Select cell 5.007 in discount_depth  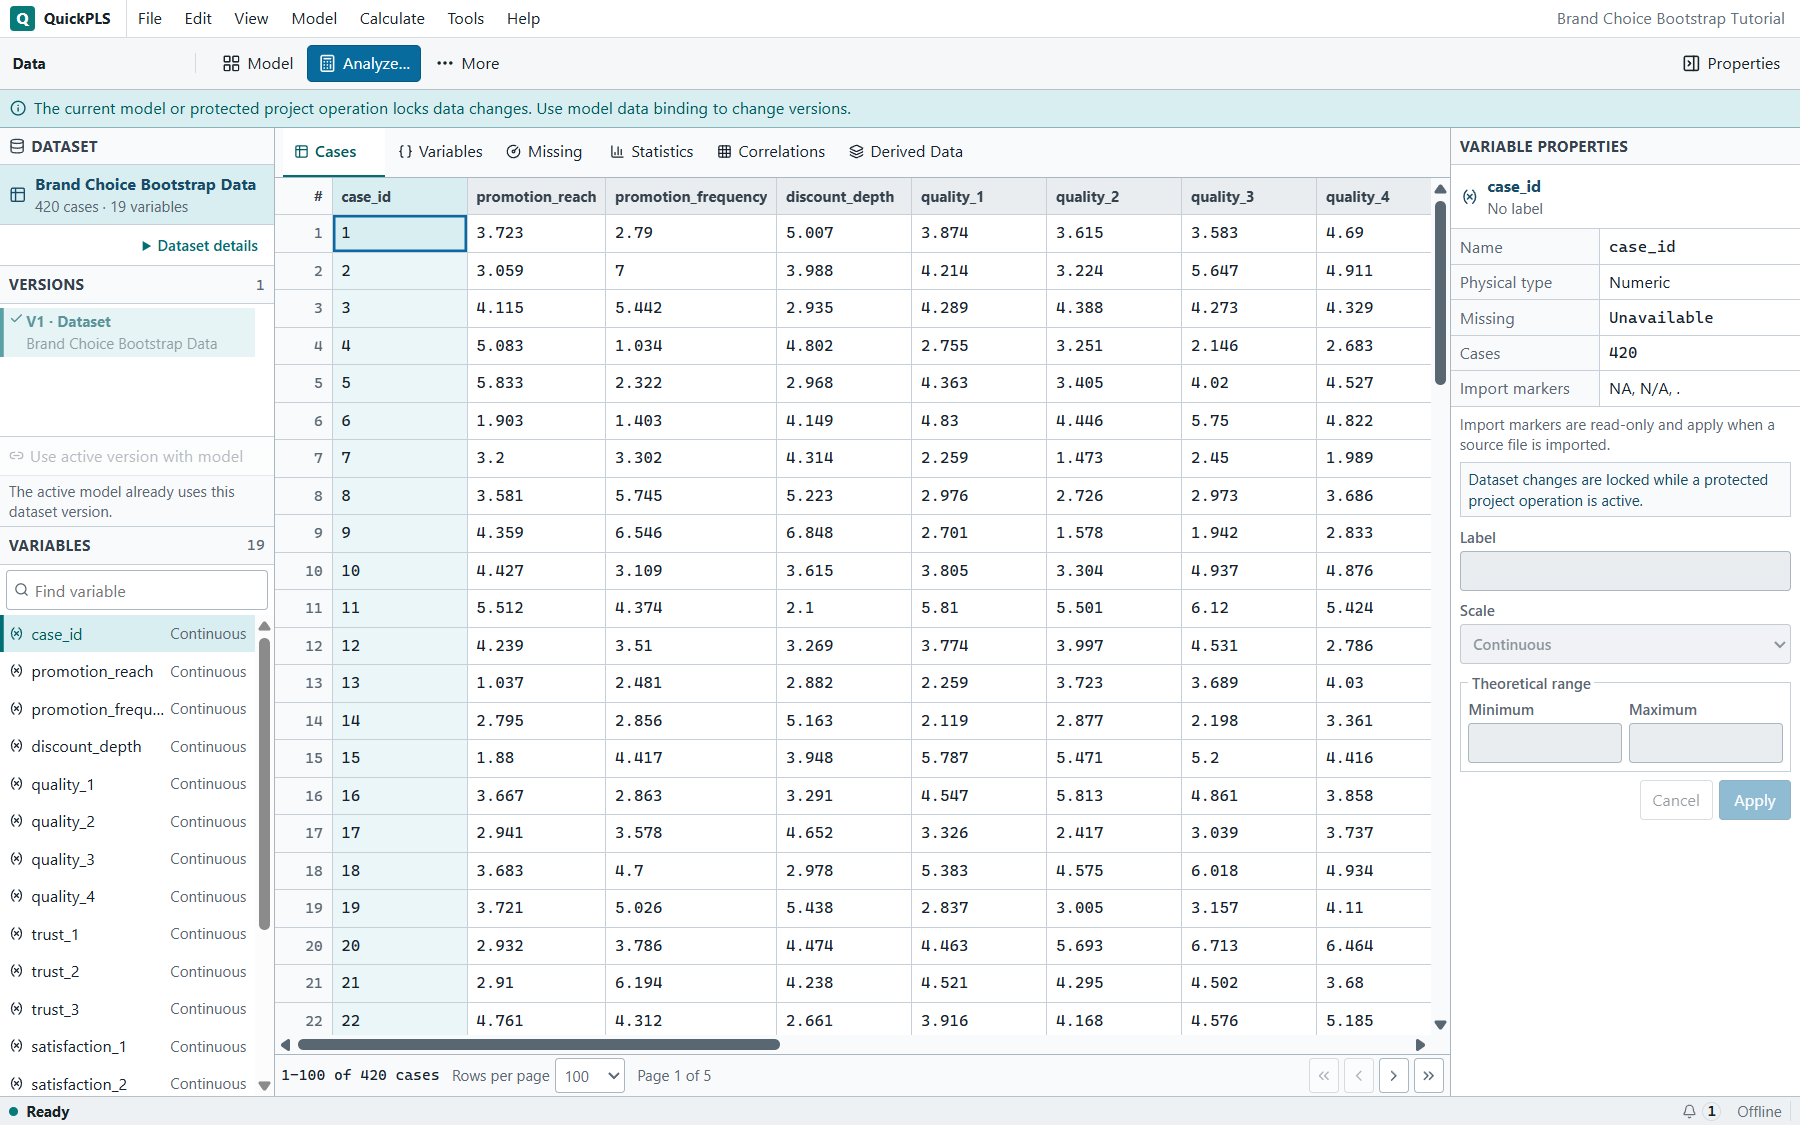(x=844, y=233)
